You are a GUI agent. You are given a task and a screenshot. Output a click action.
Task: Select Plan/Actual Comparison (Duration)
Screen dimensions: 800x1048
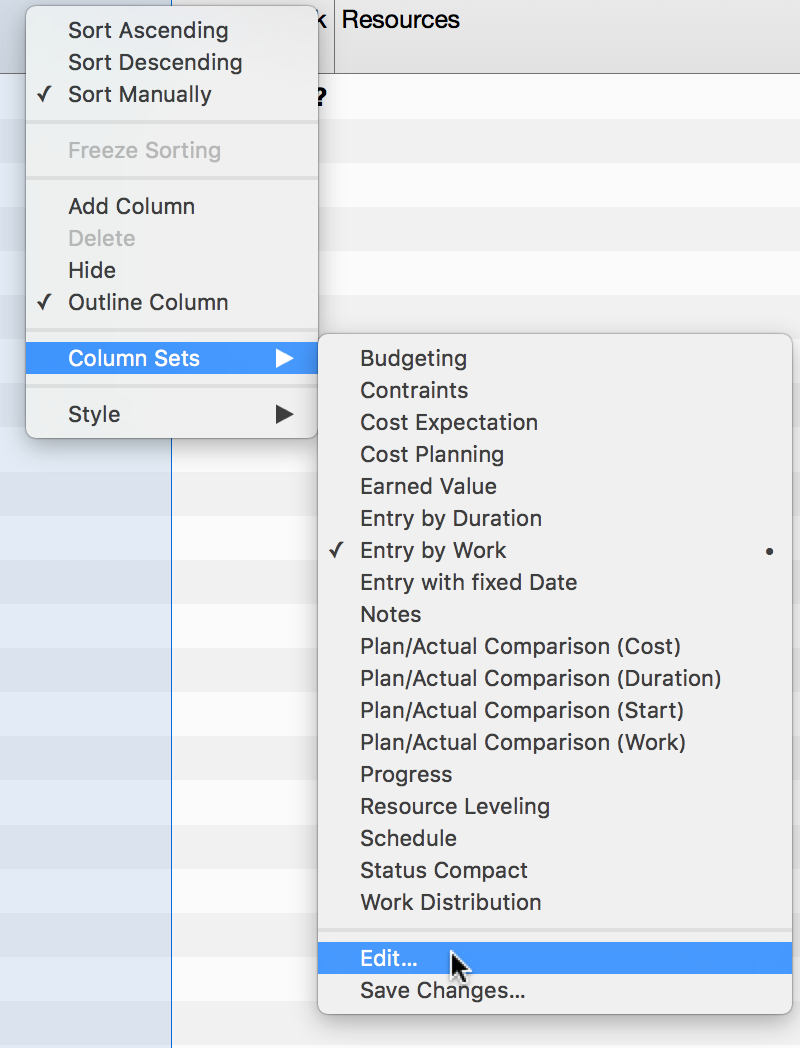click(555, 679)
